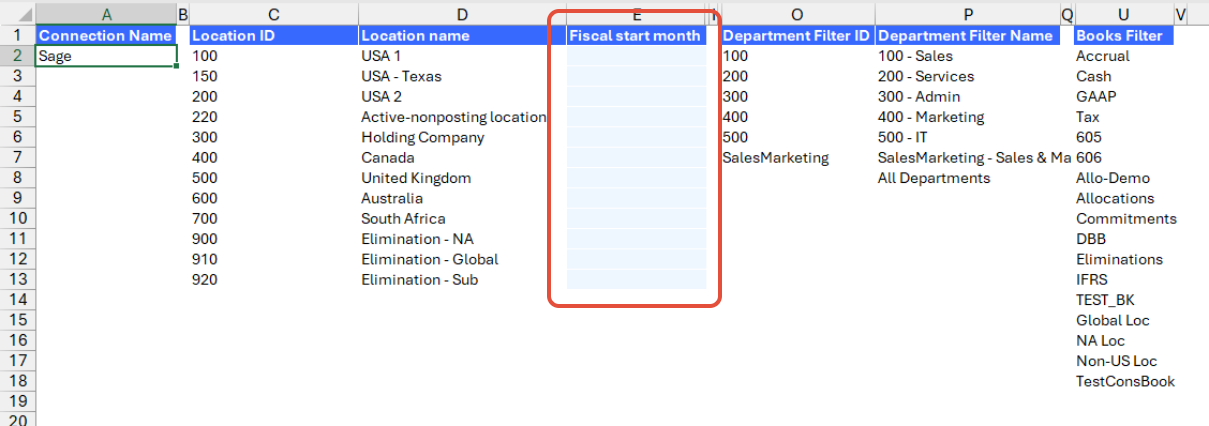Select the empty fiscal start month cell for USA 1
1209x426 pixels.
point(636,56)
